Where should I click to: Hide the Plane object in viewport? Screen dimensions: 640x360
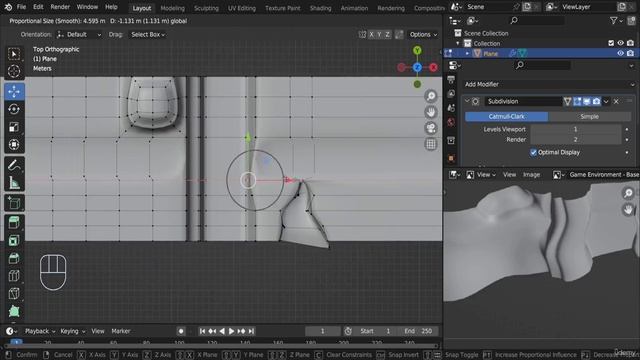pos(620,53)
